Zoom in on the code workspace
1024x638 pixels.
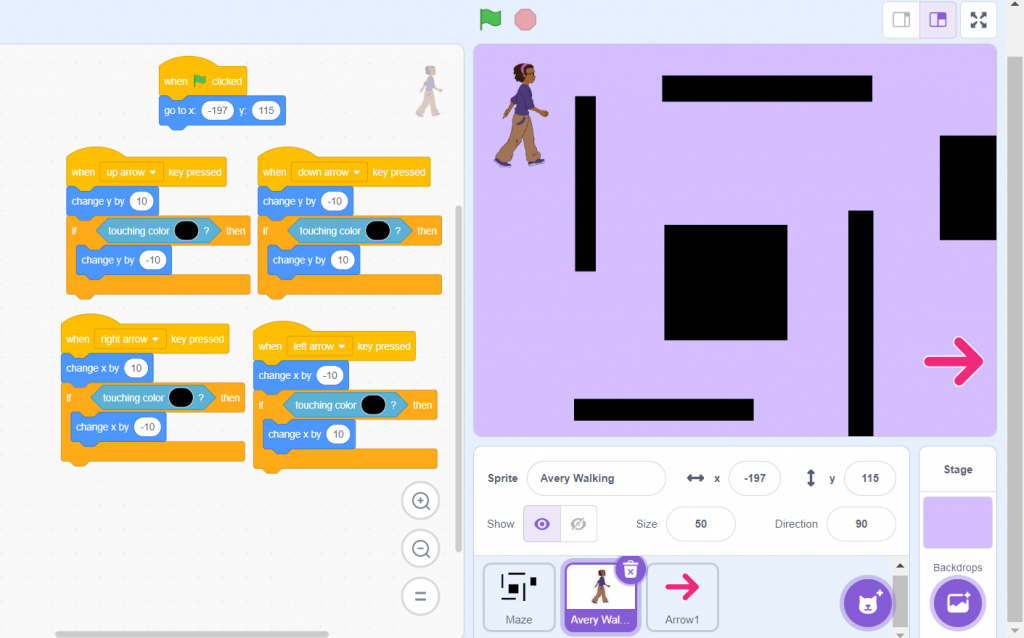[421, 501]
